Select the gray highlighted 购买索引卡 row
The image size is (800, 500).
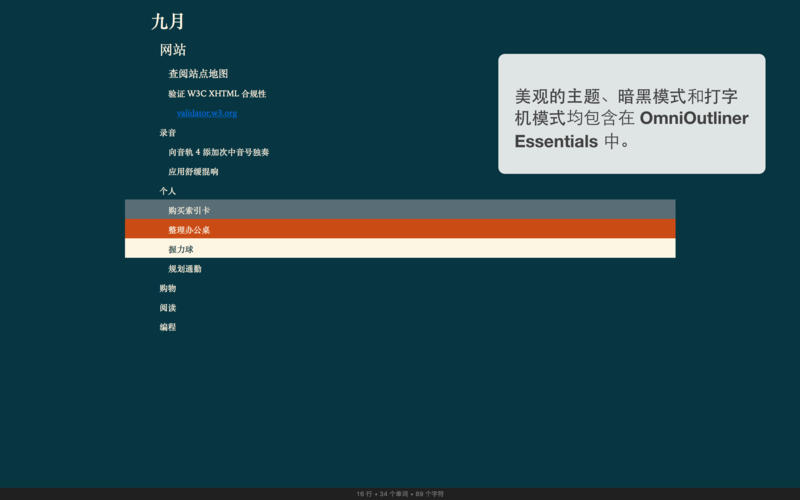pyautogui.click(x=189, y=210)
